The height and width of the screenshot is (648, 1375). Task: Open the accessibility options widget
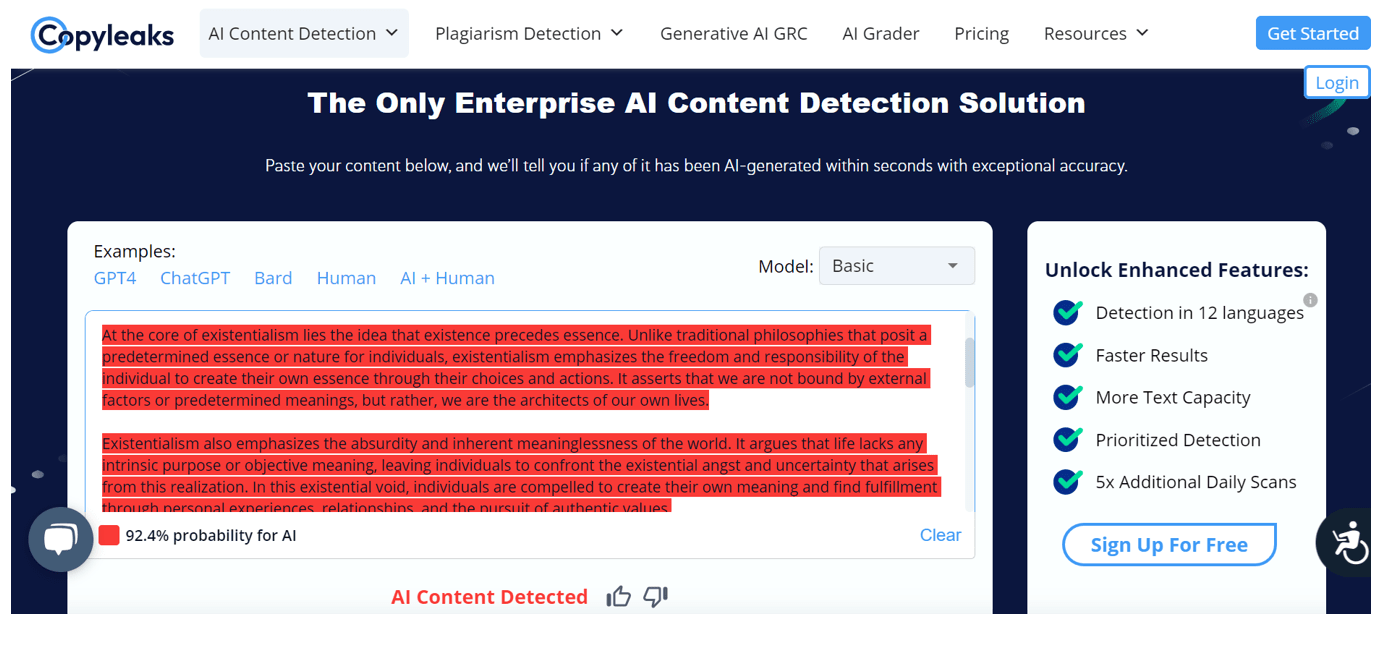pyautogui.click(x=1346, y=543)
